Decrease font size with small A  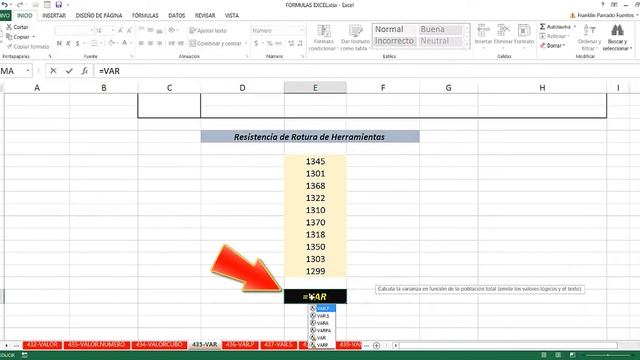129,31
